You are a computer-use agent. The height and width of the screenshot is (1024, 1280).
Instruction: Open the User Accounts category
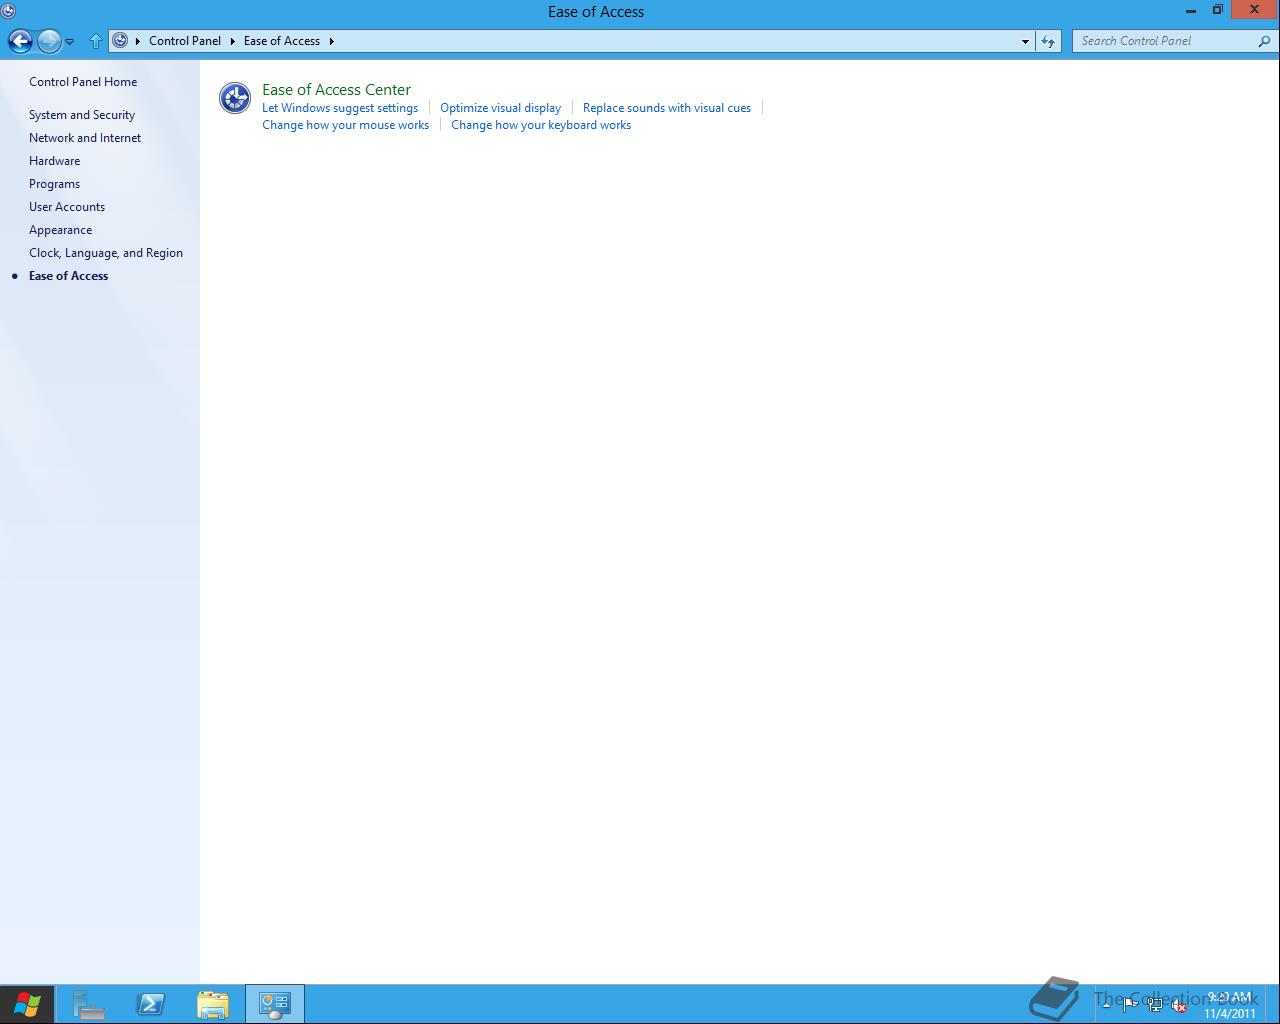[x=67, y=207]
